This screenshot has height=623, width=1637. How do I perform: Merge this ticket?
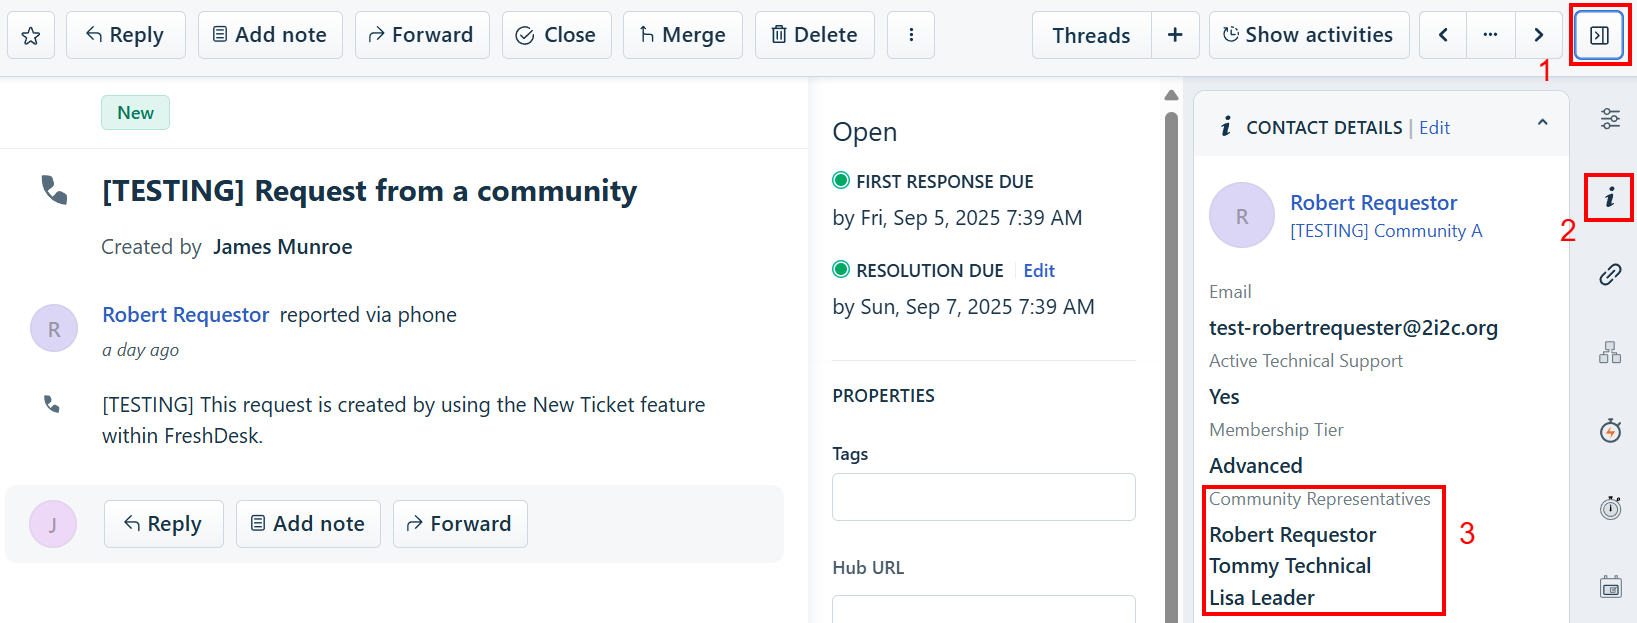pyautogui.click(x=682, y=36)
